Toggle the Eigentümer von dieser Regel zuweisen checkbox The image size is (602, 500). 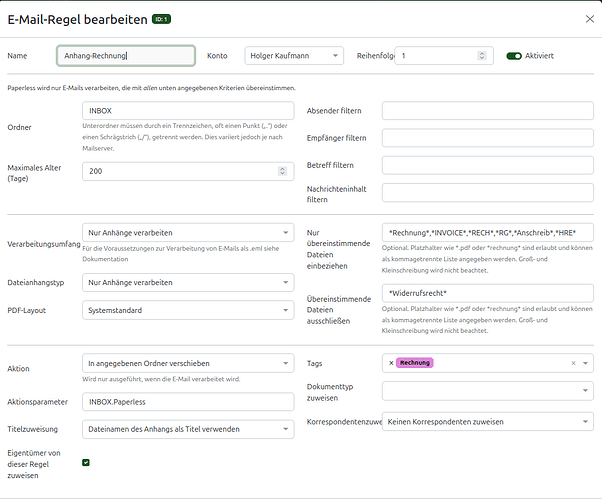86,462
